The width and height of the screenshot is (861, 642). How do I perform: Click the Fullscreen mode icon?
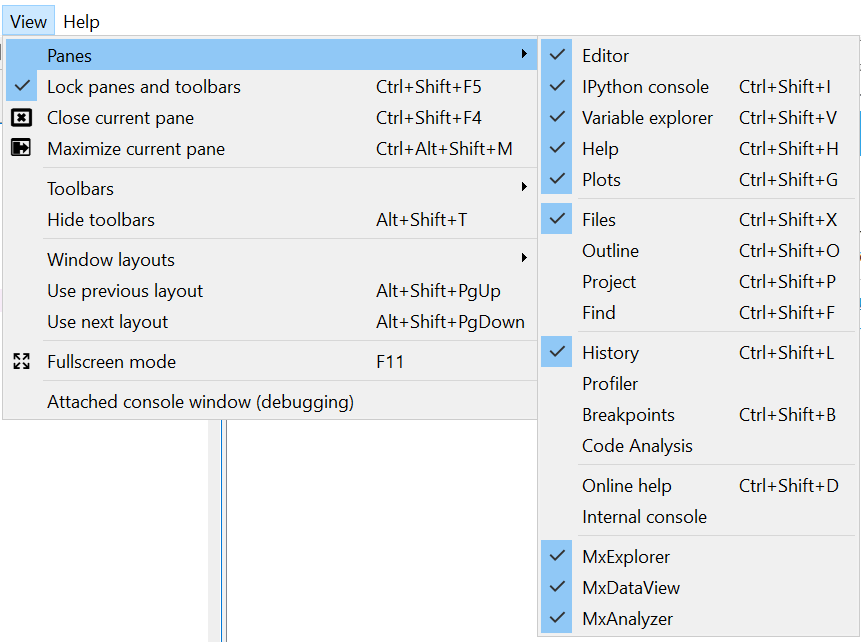(21, 362)
